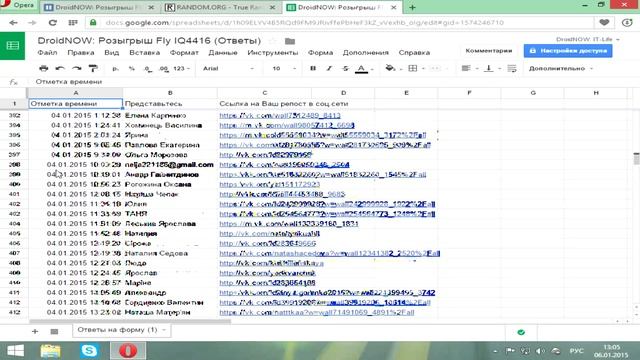Image resolution: width=640 pixels, height=360 pixels.
Task: Click the Комментарии button
Action: (489, 51)
